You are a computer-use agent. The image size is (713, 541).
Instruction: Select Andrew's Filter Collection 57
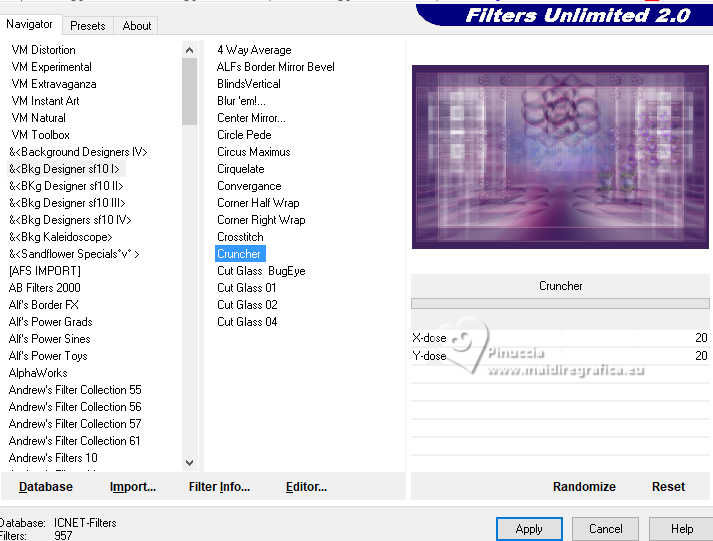click(x=75, y=424)
